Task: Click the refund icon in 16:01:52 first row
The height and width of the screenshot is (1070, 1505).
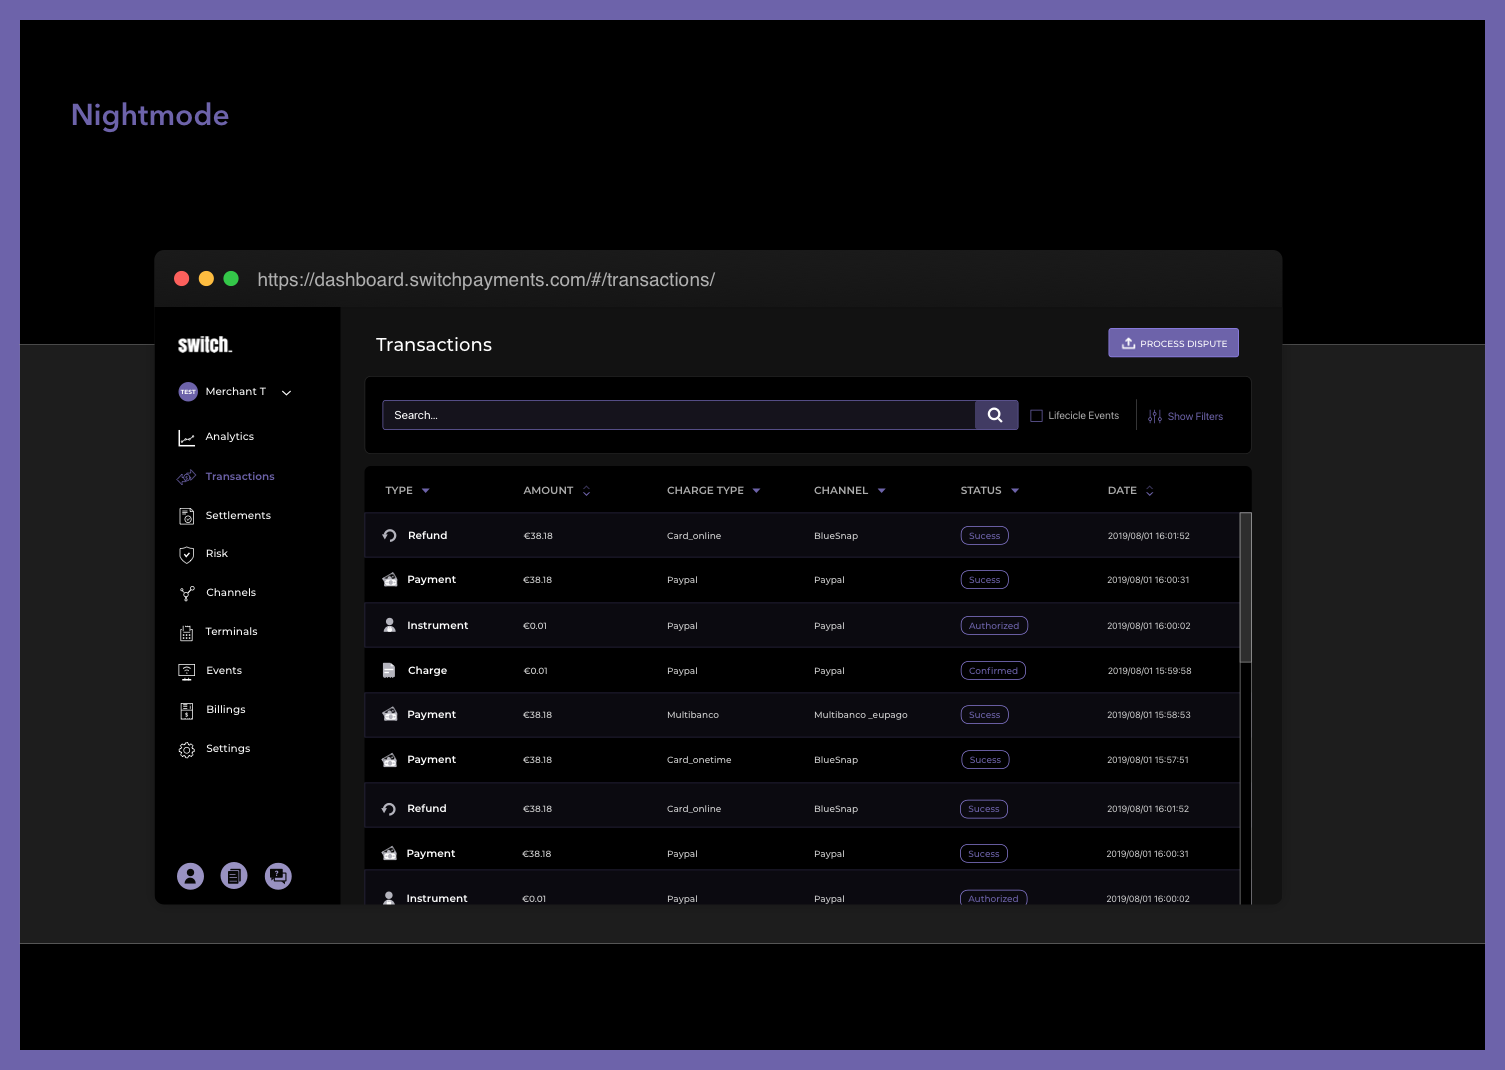Action: click(x=389, y=536)
